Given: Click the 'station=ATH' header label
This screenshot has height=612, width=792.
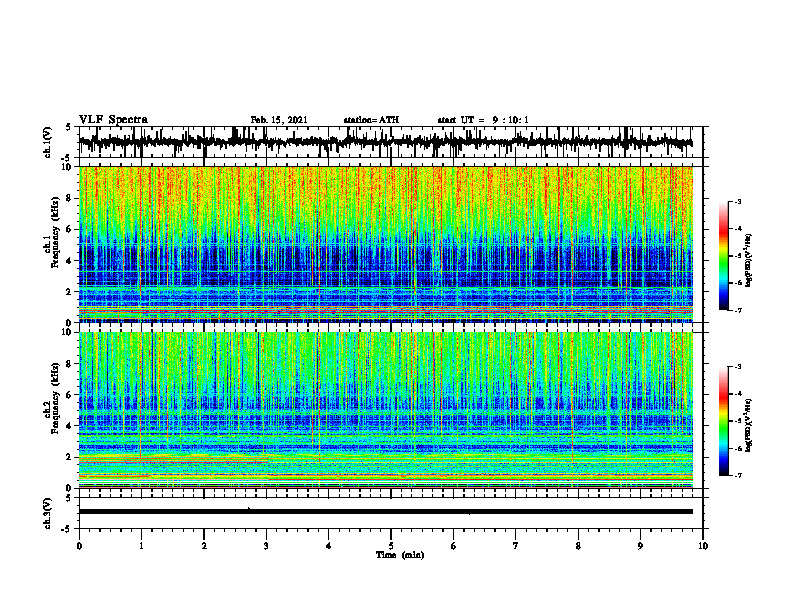Looking at the screenshot, I should [371, 120].
